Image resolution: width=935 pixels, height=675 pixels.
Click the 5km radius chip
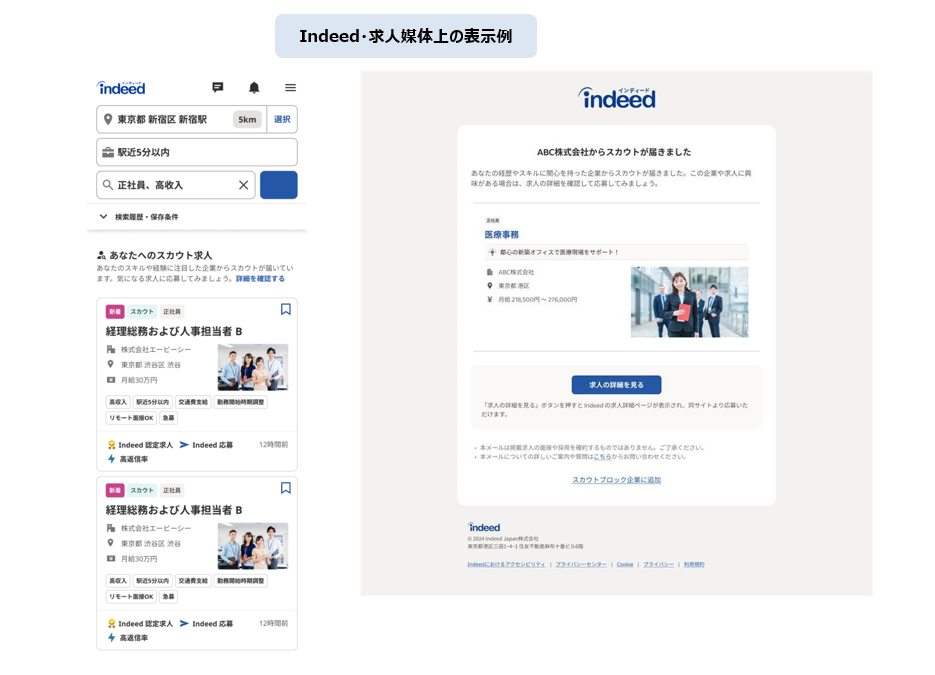click(246, 118)
